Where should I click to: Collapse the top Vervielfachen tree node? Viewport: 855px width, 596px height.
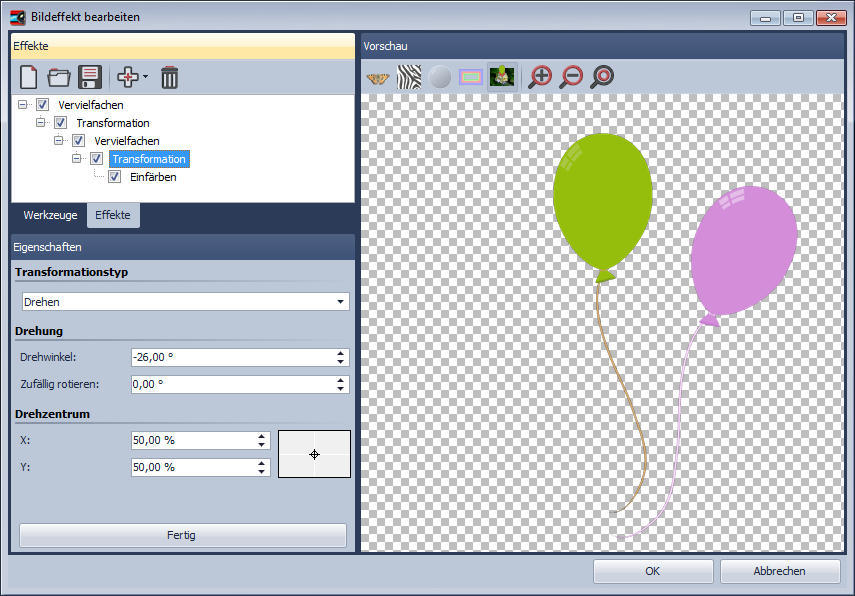[23, 105]
